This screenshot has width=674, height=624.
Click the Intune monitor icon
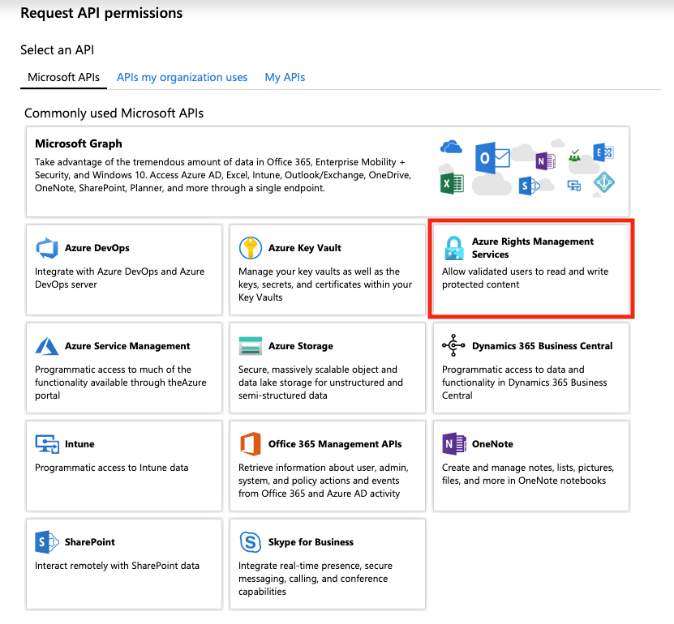(47, 444)
